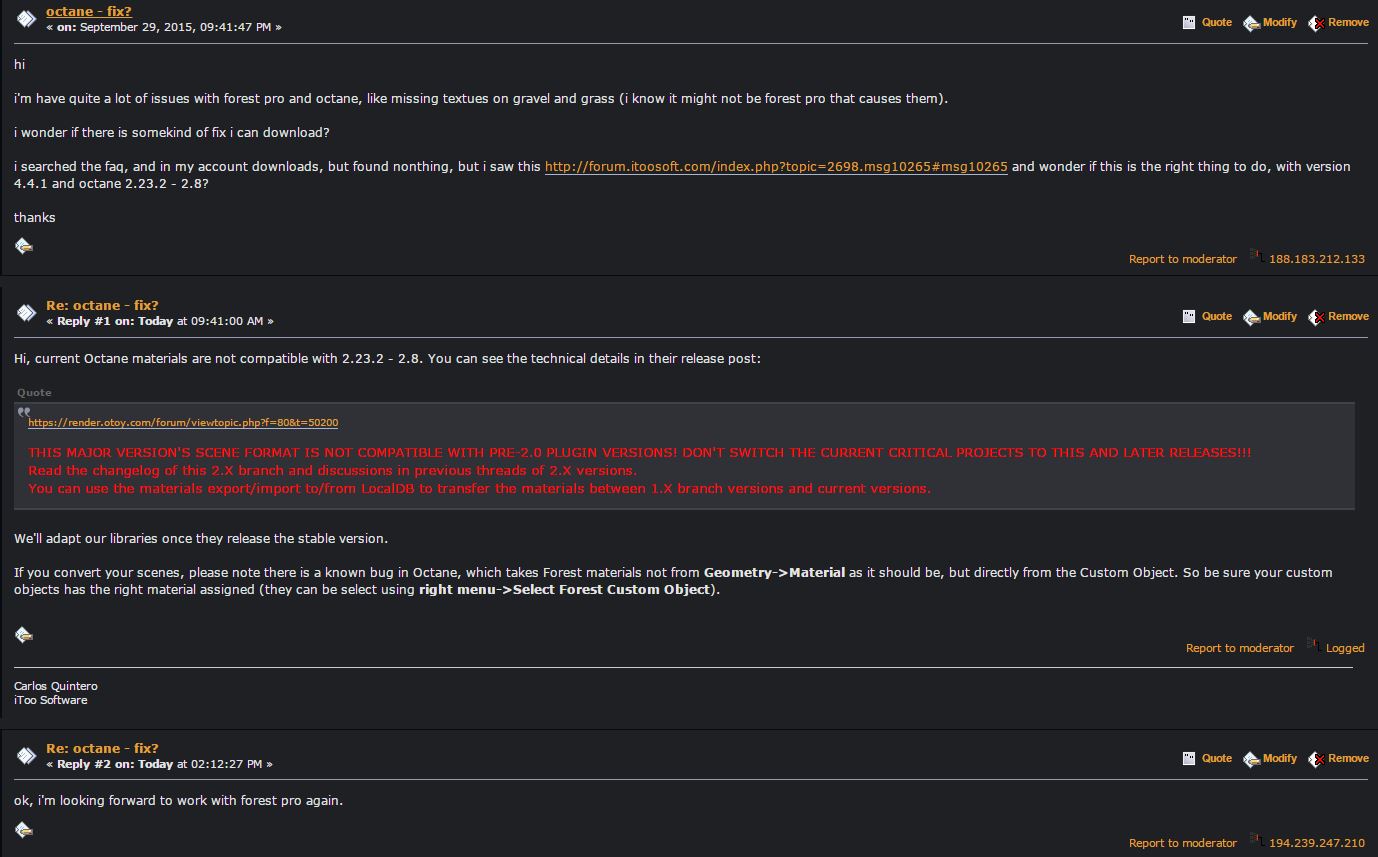Screen dimensions: 1378x857
Task: Click Modify text link on Reply #2
Action: (1279, 758)
